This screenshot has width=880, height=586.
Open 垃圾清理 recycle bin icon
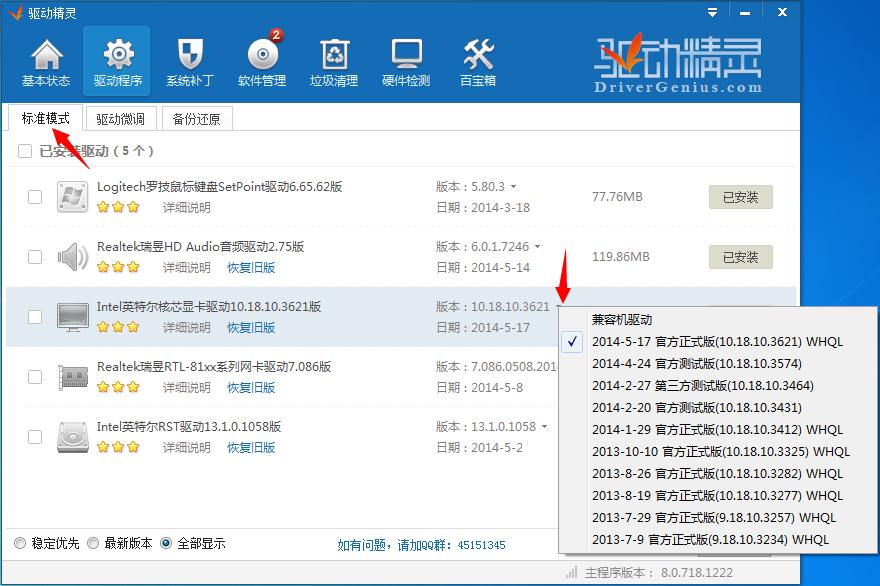click(x=334, y=62)
